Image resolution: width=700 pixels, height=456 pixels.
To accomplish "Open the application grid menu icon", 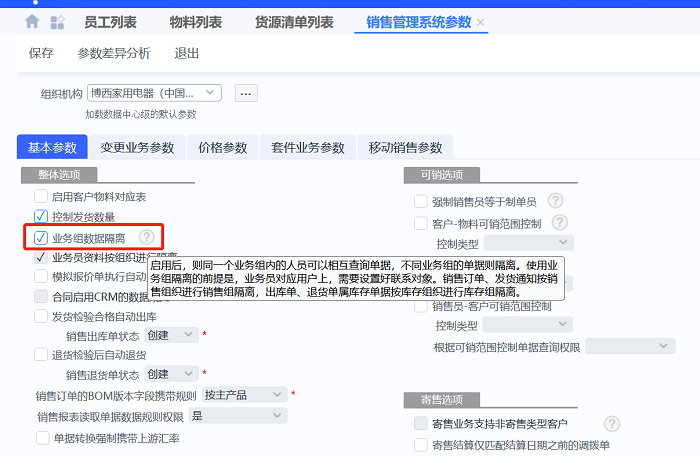I will coord(58,21).
